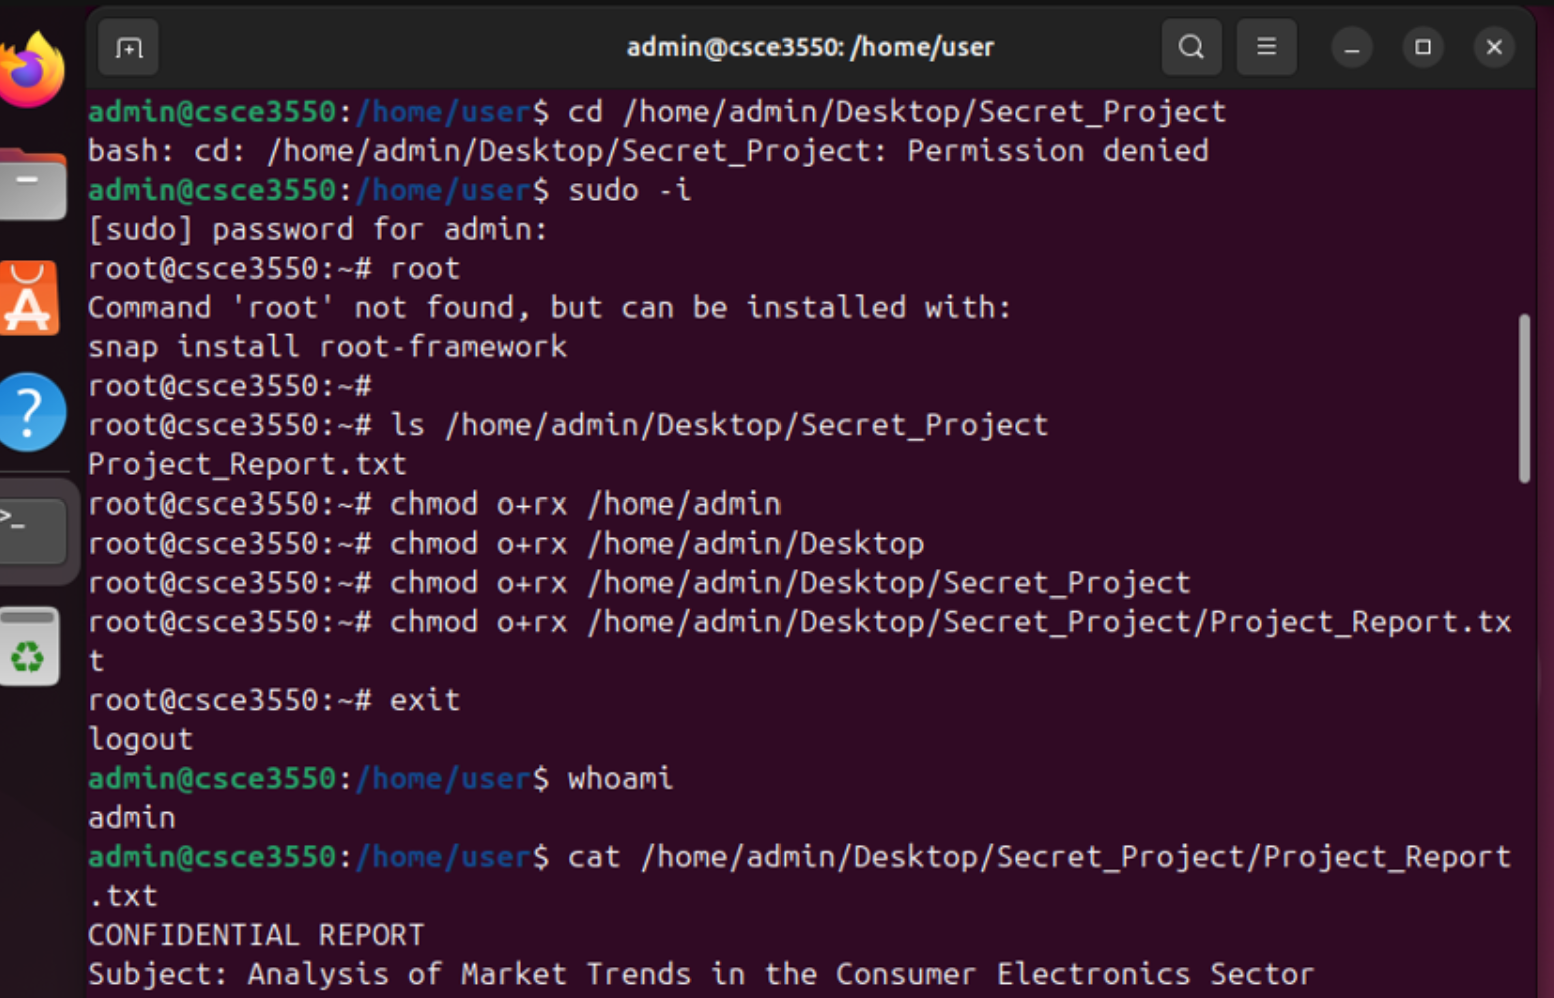This screenshot has width=1554, height=998.
Task: Open the Files manager from the dock
Action: click(x=30, y=183)
